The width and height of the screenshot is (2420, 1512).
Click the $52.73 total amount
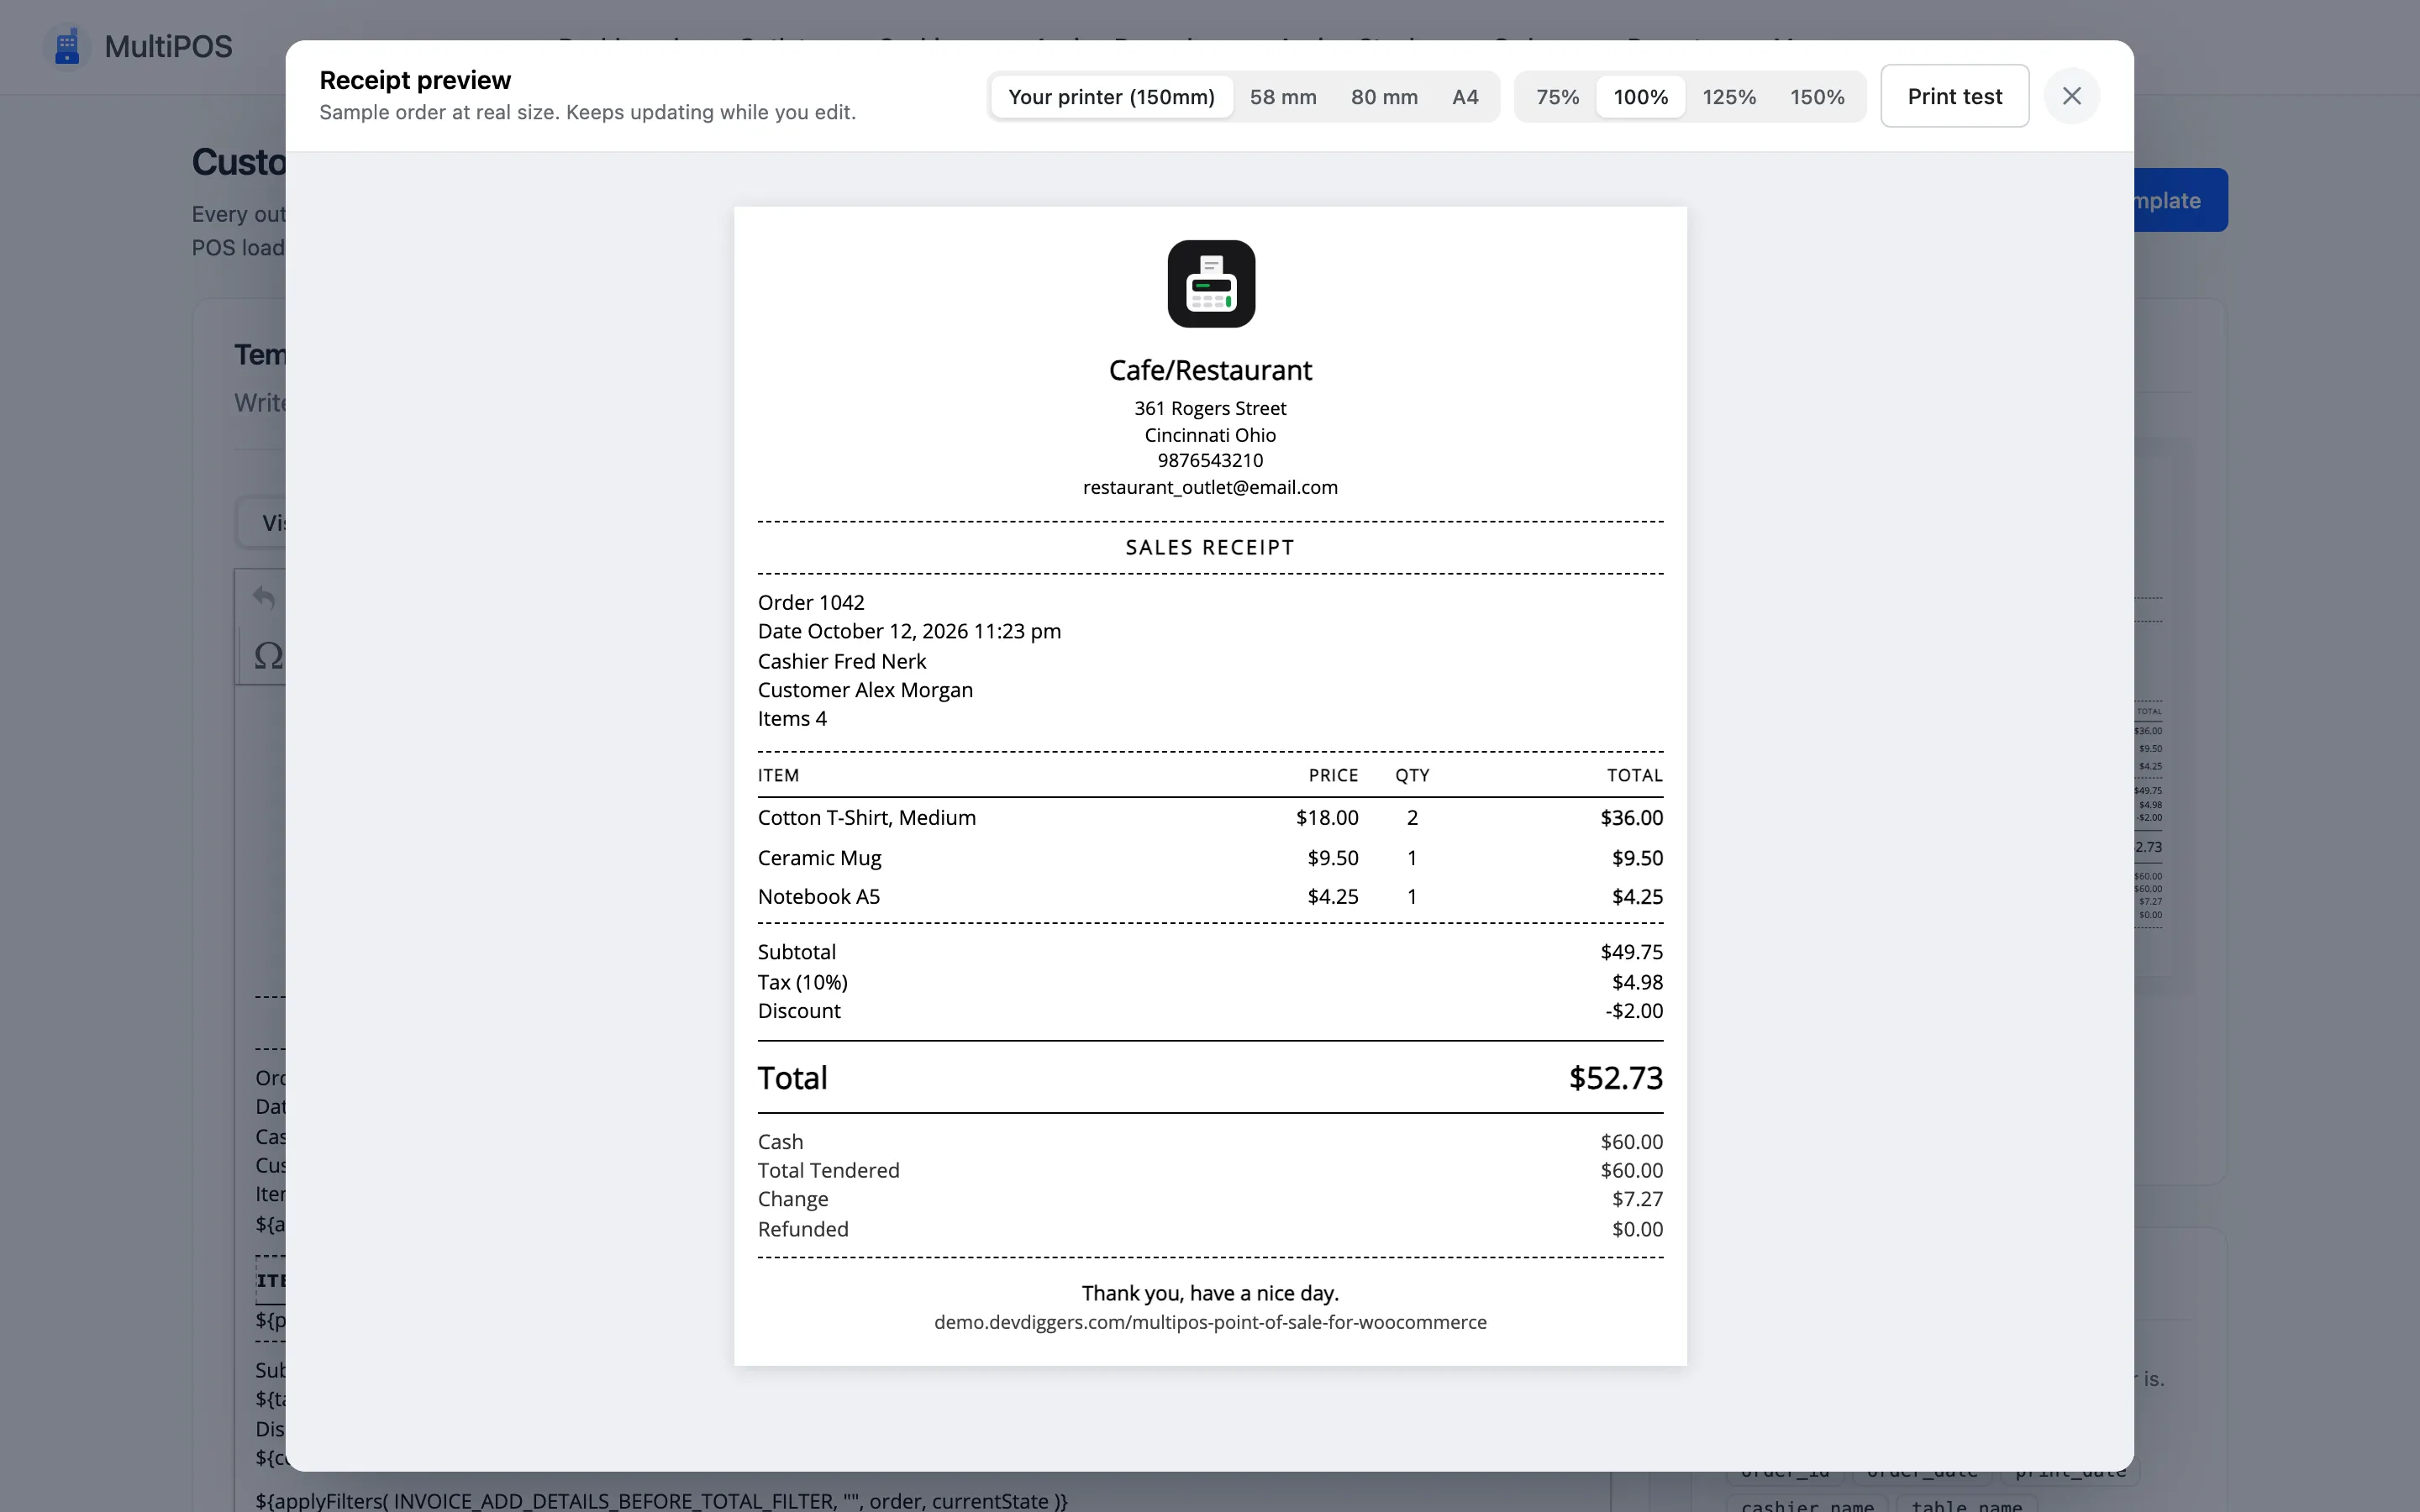click(x=1615, y=1078)
